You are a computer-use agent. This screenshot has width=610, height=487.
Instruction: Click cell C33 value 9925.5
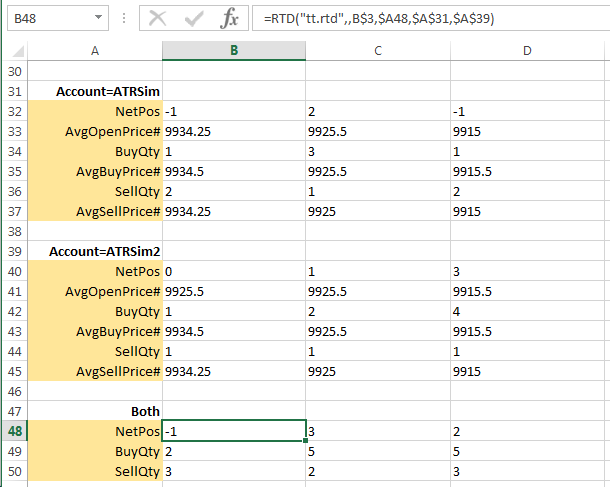pyautogui.click(x=378, y=131)
